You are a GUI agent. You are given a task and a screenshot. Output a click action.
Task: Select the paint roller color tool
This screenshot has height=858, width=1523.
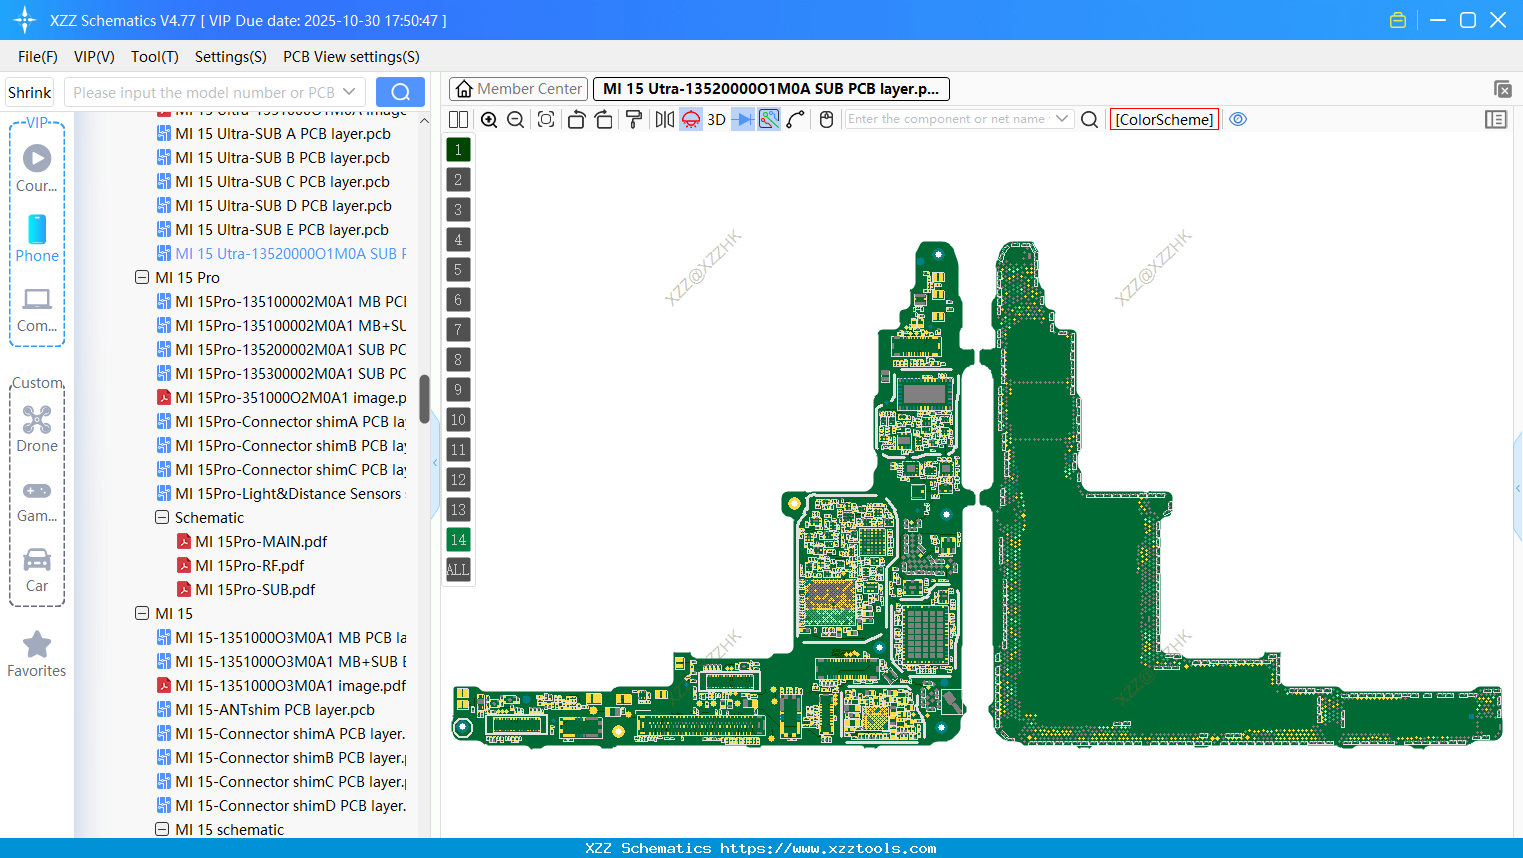633,119
